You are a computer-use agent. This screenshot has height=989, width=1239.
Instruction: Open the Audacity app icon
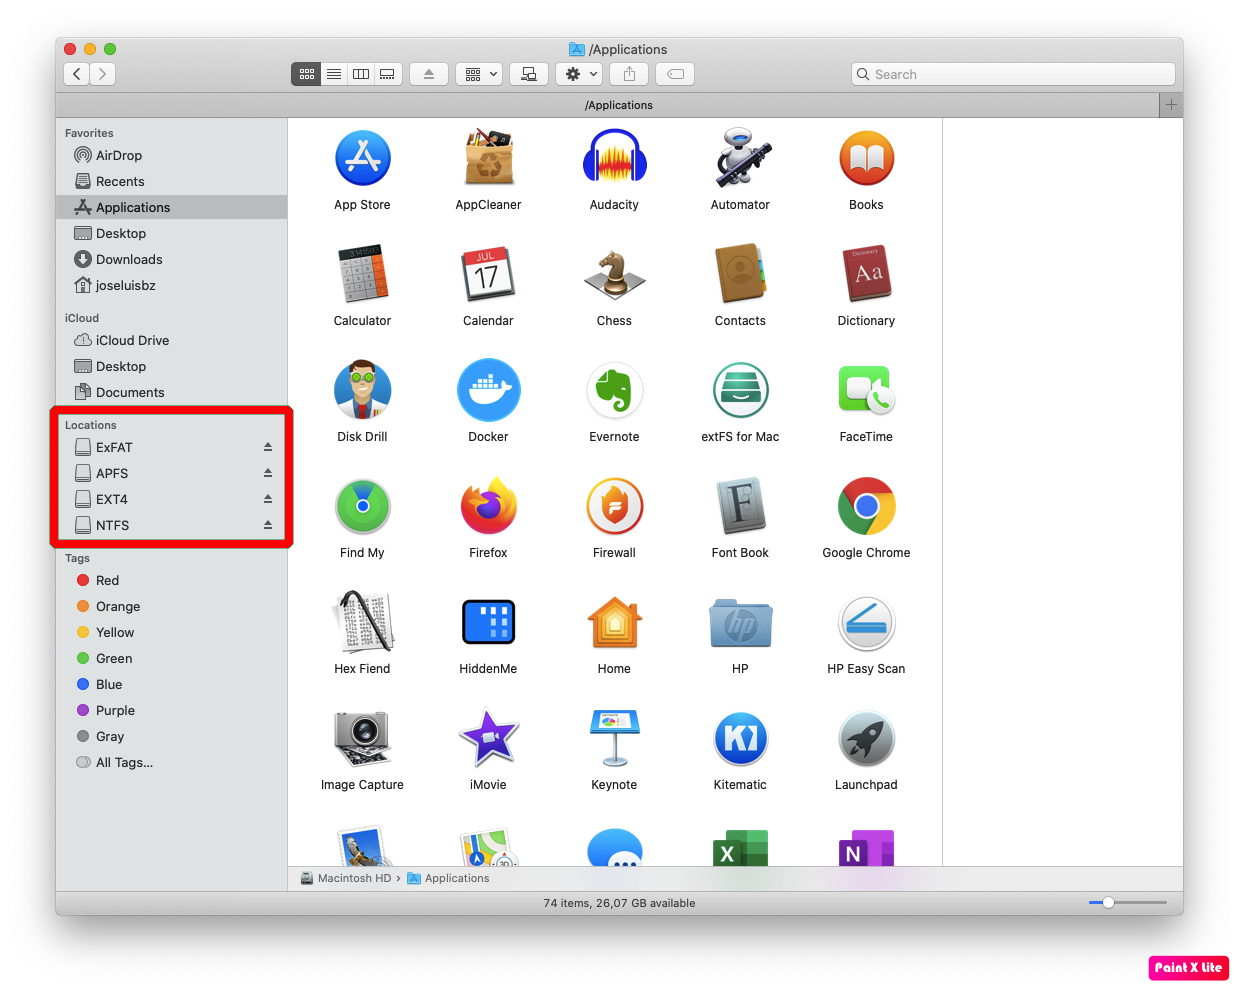pos(614,158)
